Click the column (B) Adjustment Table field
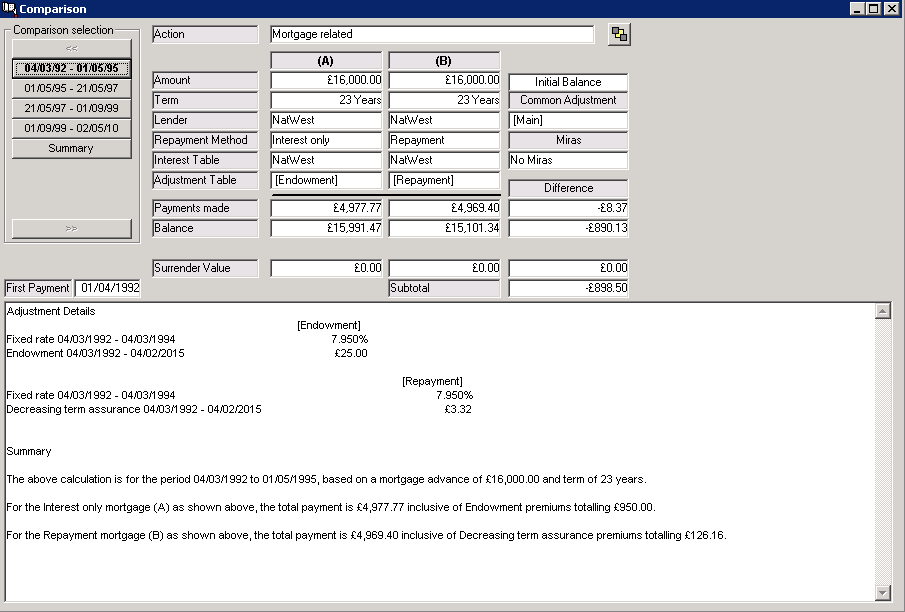905x612 pixels. 444,181
